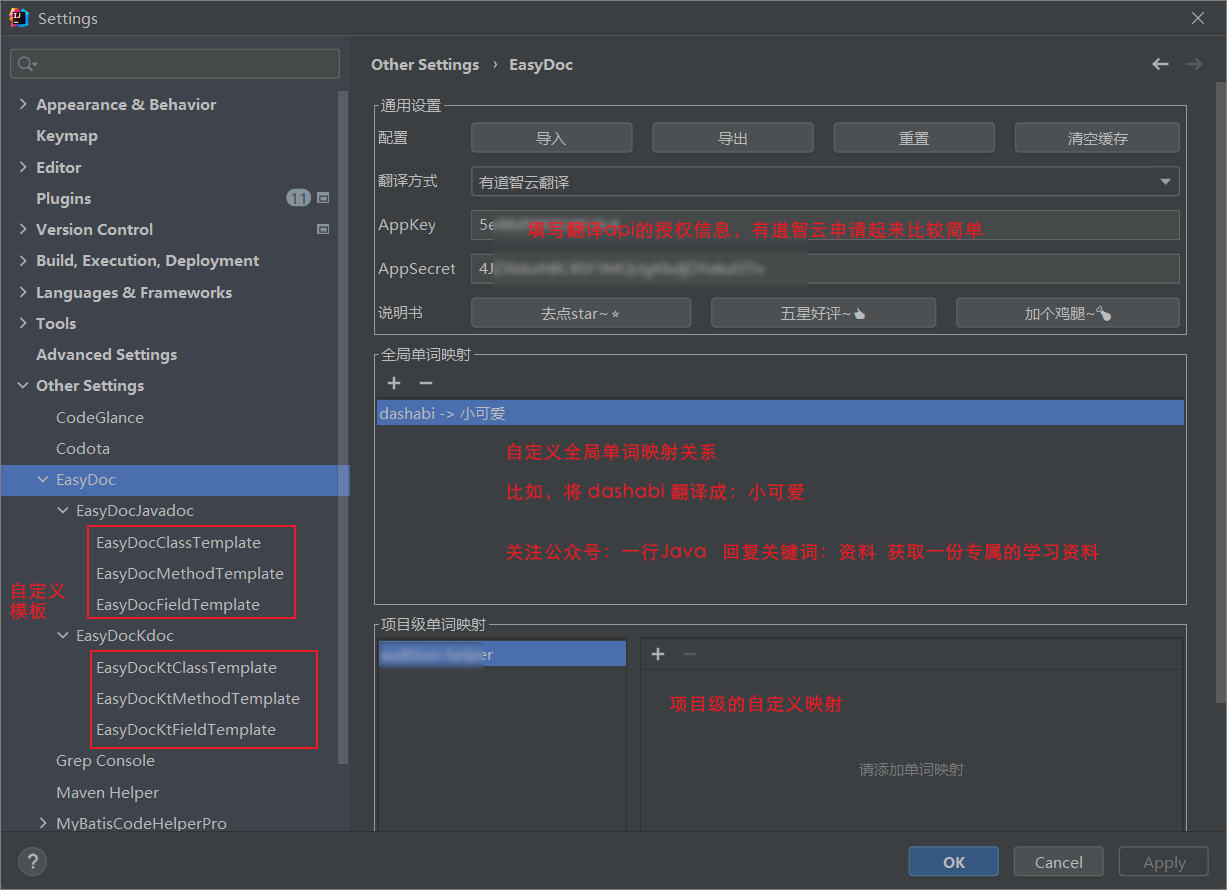Expand Appearance & Behavior section
Image resolution: width=1227 pixels, height=890 pixels.
tap(23, 104)
